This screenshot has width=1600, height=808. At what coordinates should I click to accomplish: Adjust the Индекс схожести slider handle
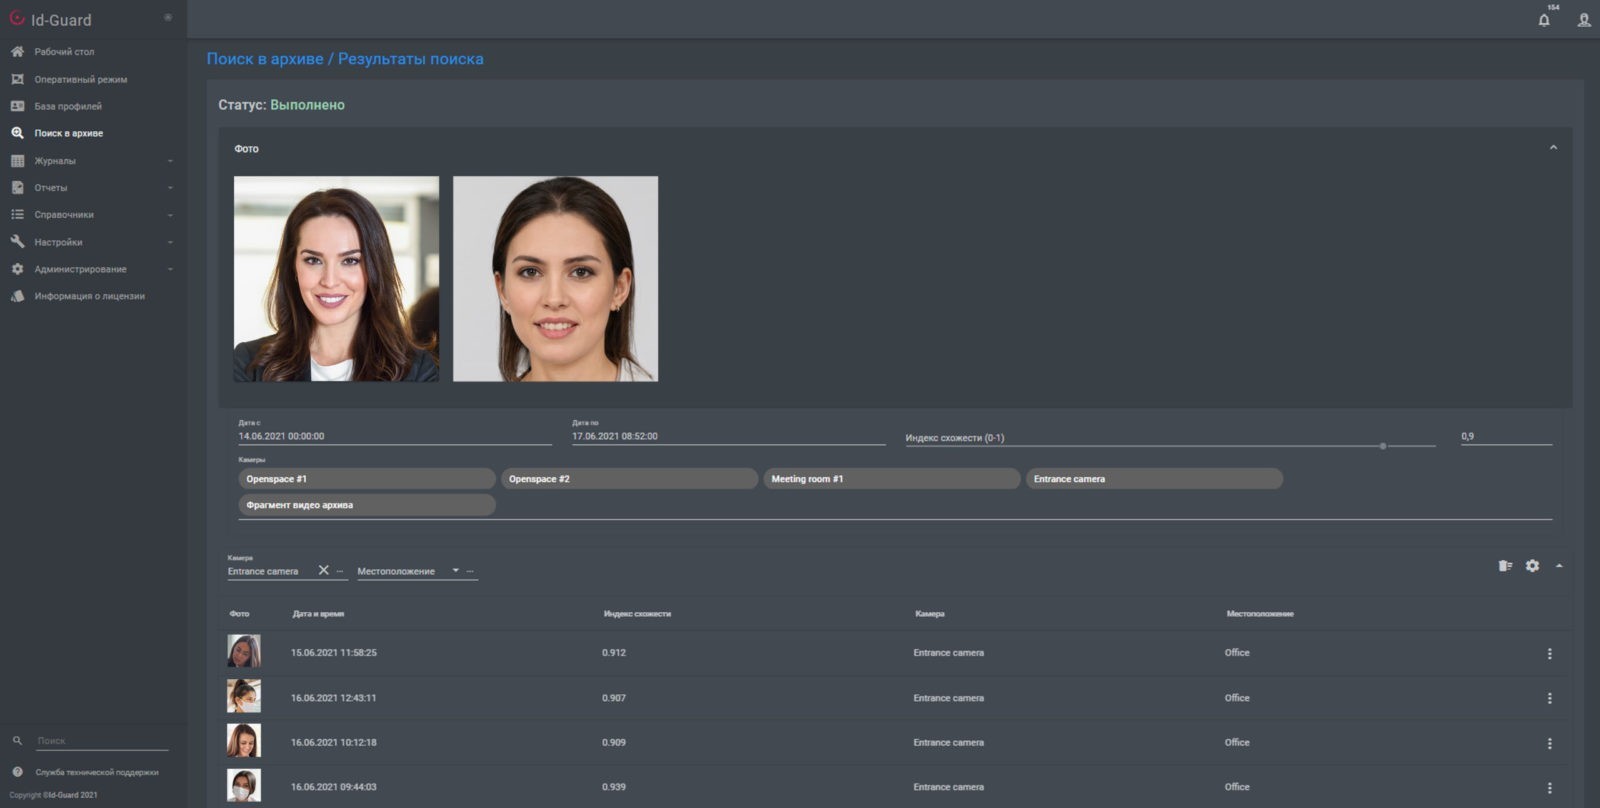coord(1383,446)
